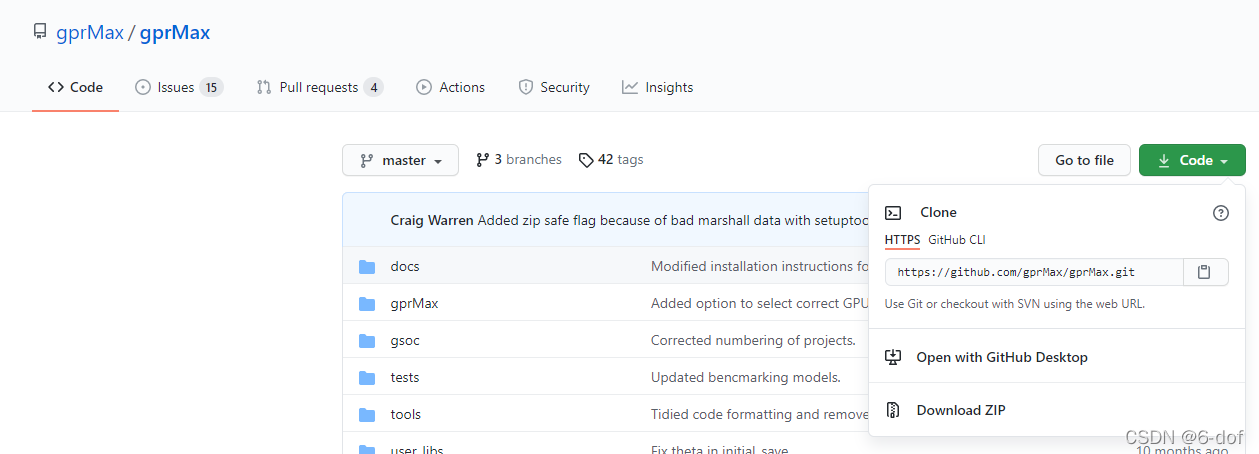Copy the clone URL with clipboard icon
This screenshot has width=1259, height=454.
tap(1205, 272)
